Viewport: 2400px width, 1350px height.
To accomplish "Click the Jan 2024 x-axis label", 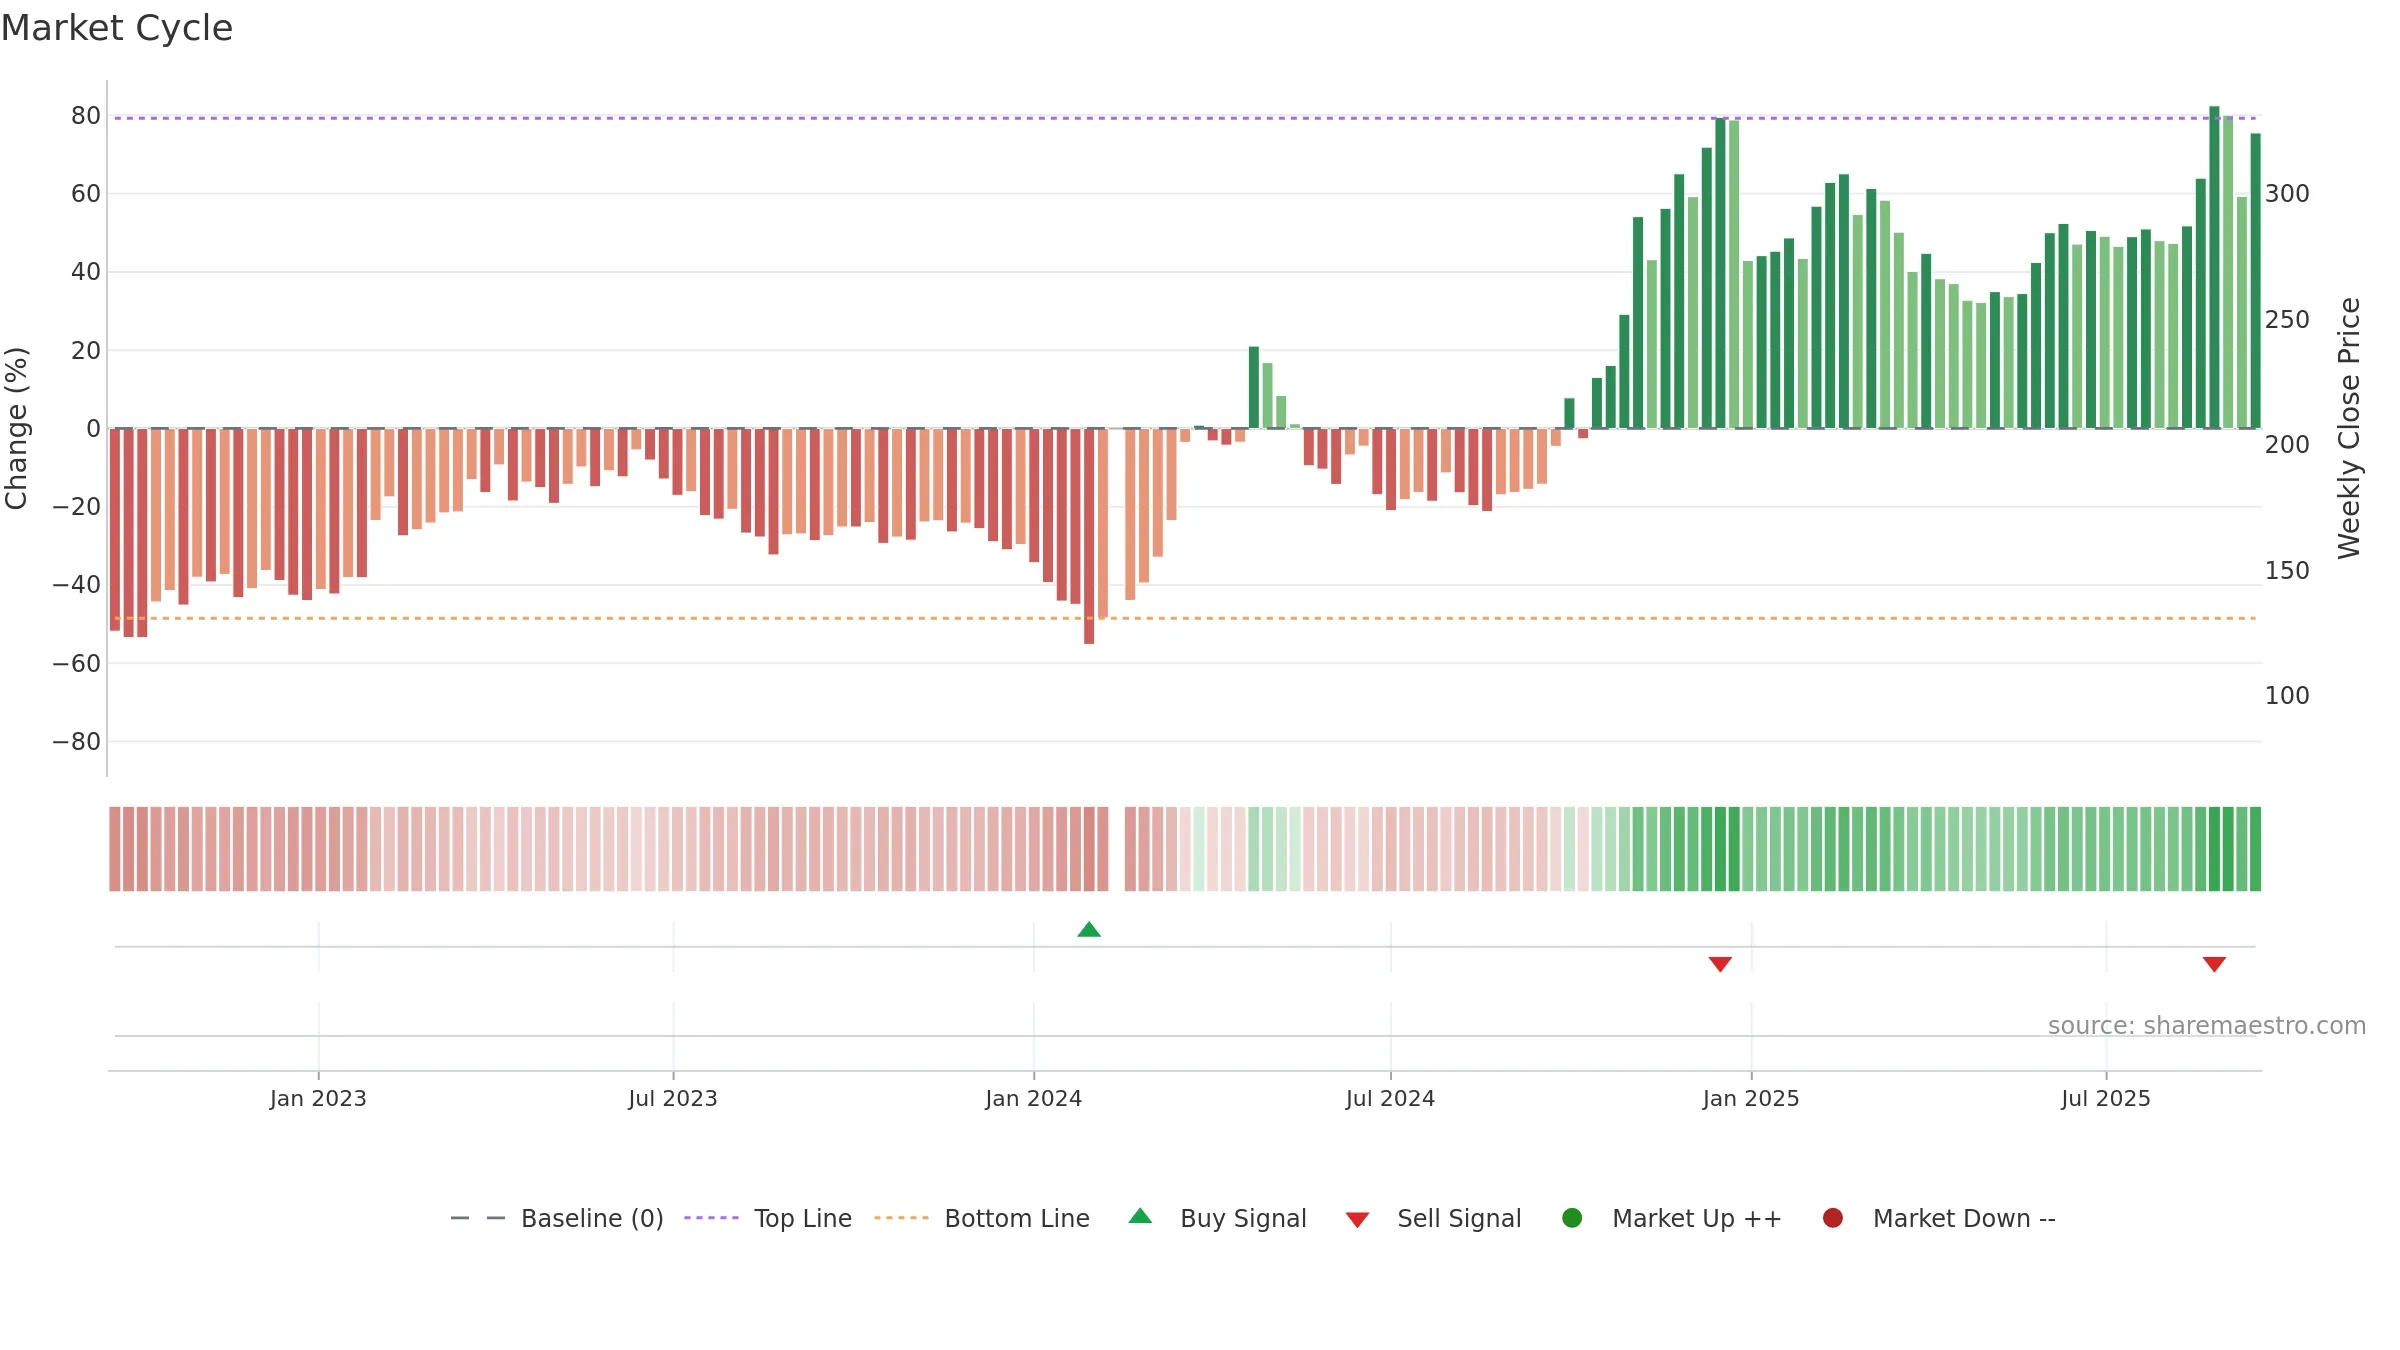I will [1034, 1098].
